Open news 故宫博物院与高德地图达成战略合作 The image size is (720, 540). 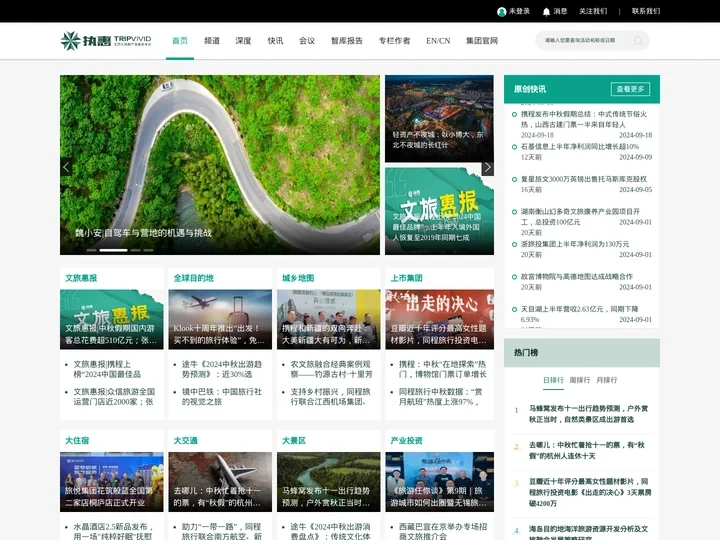pyautogui.click(x=577, y=276)
